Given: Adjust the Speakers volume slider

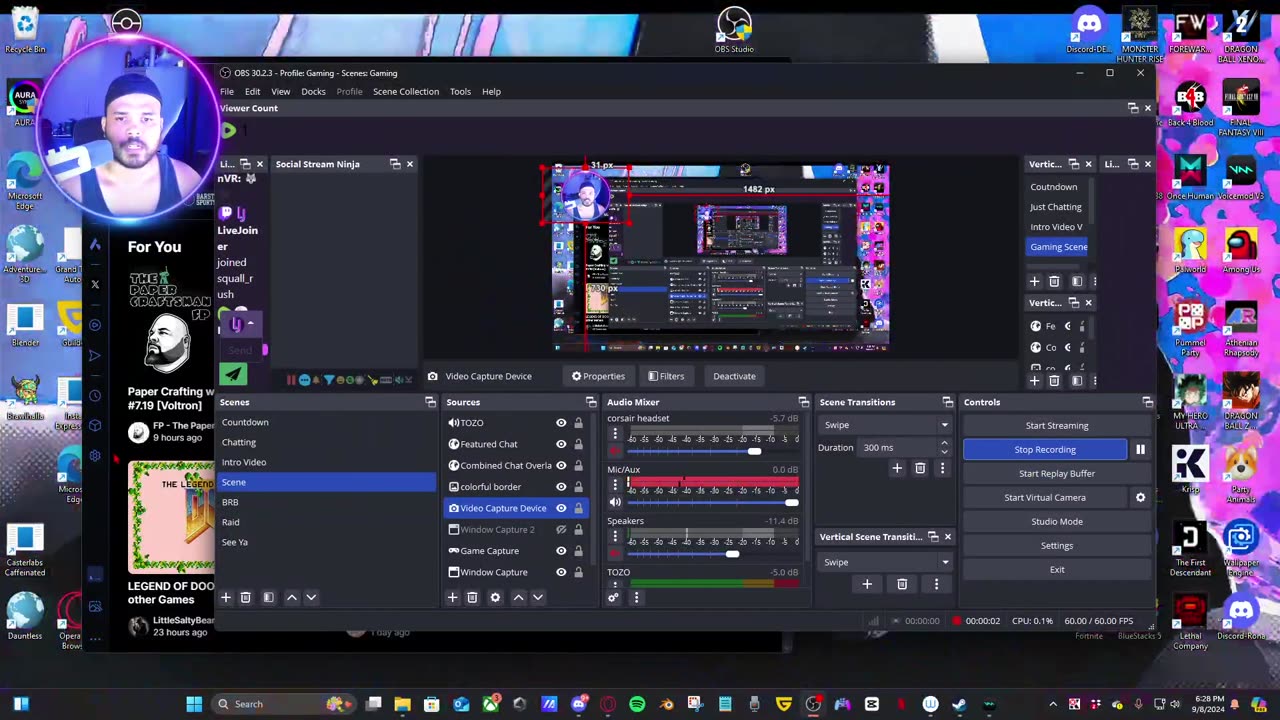Looking at the screenshot, I should point(733,554).
